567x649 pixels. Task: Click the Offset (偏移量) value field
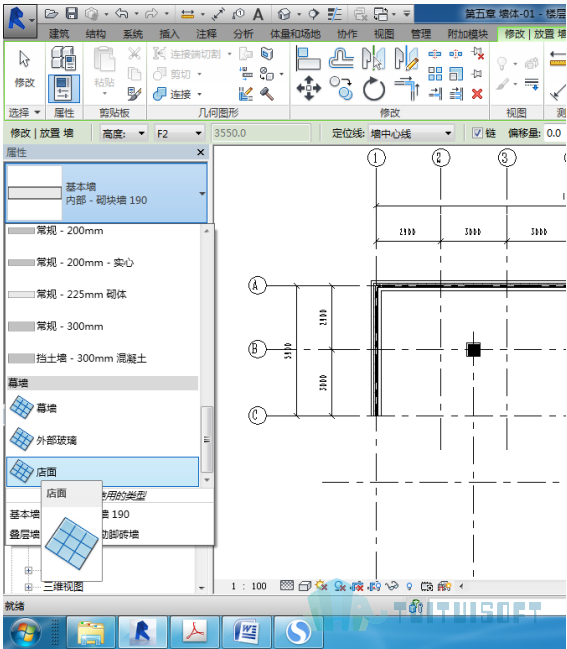click(x=555, y=133)
